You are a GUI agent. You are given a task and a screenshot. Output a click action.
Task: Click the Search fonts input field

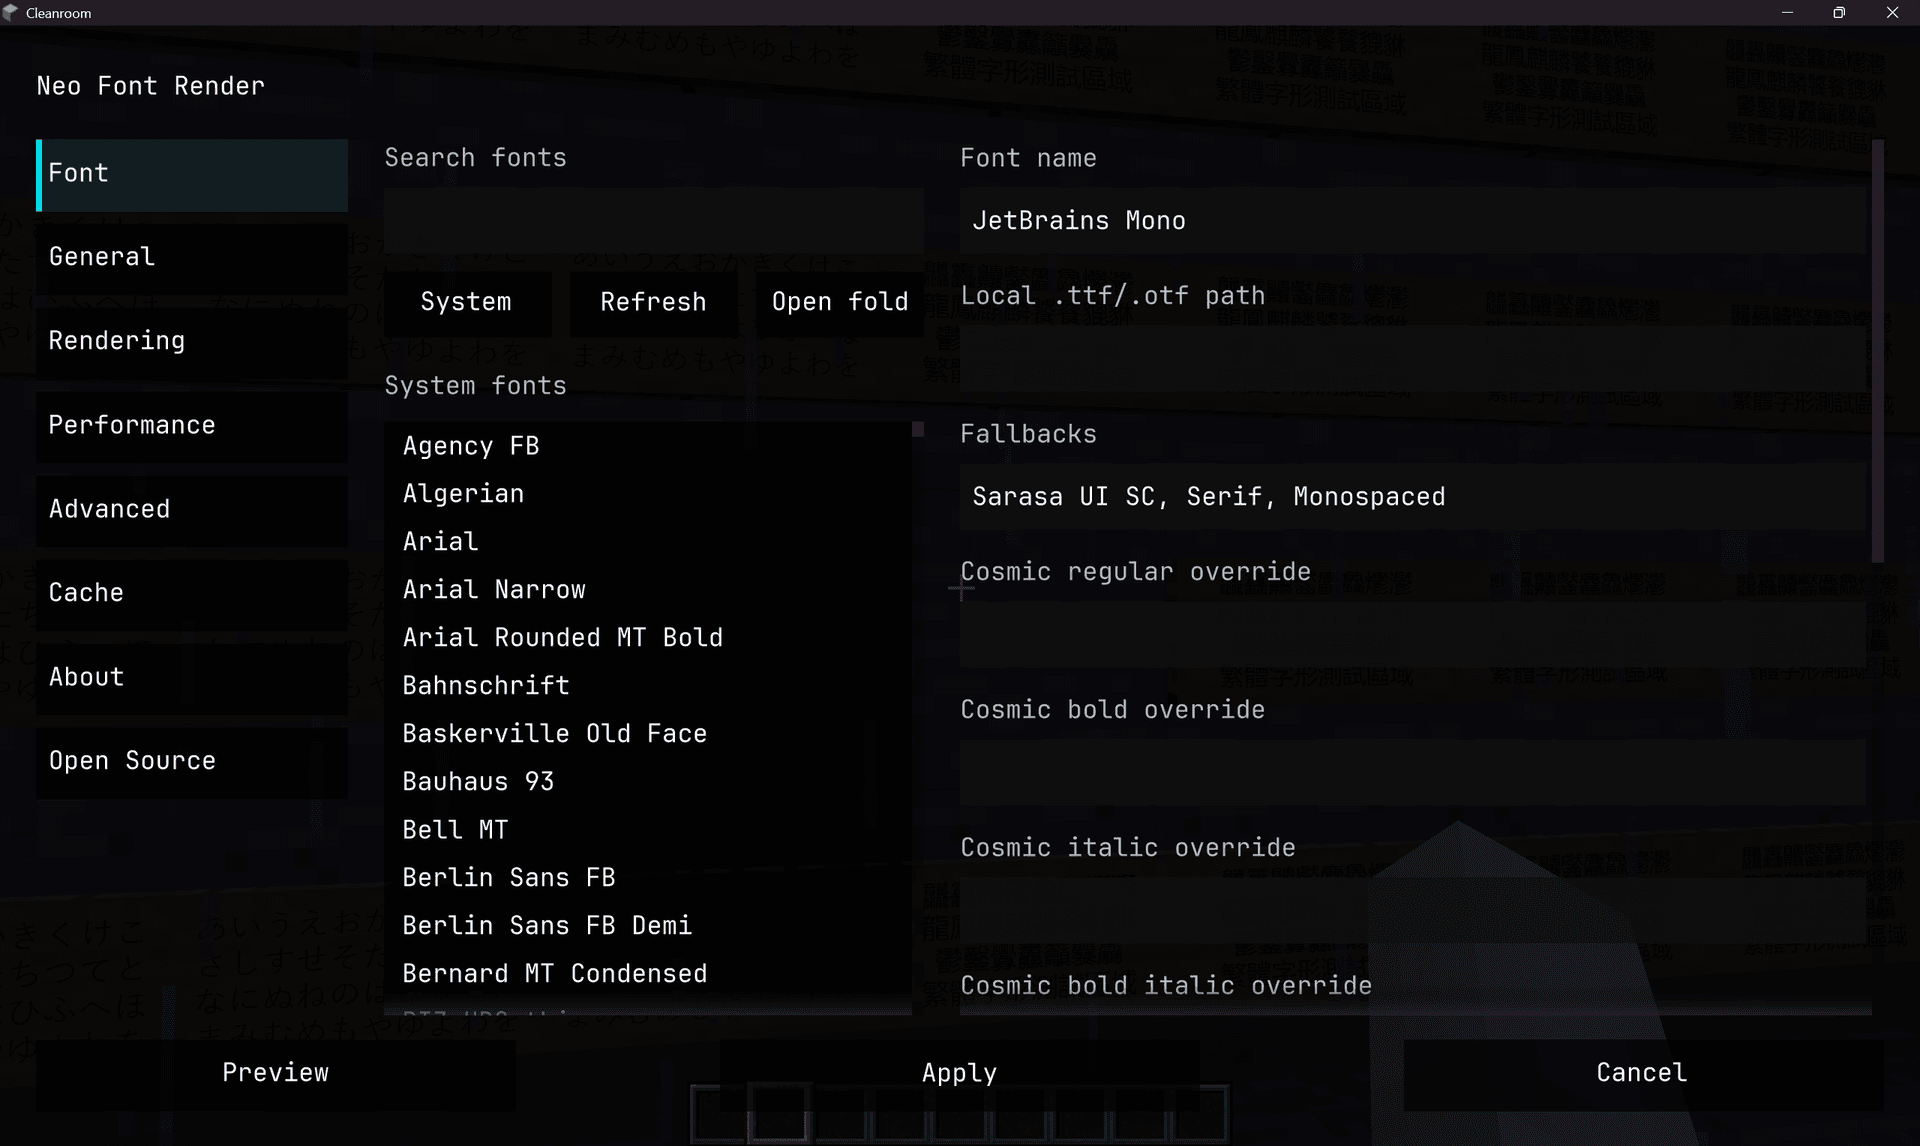tap(654, 220)
